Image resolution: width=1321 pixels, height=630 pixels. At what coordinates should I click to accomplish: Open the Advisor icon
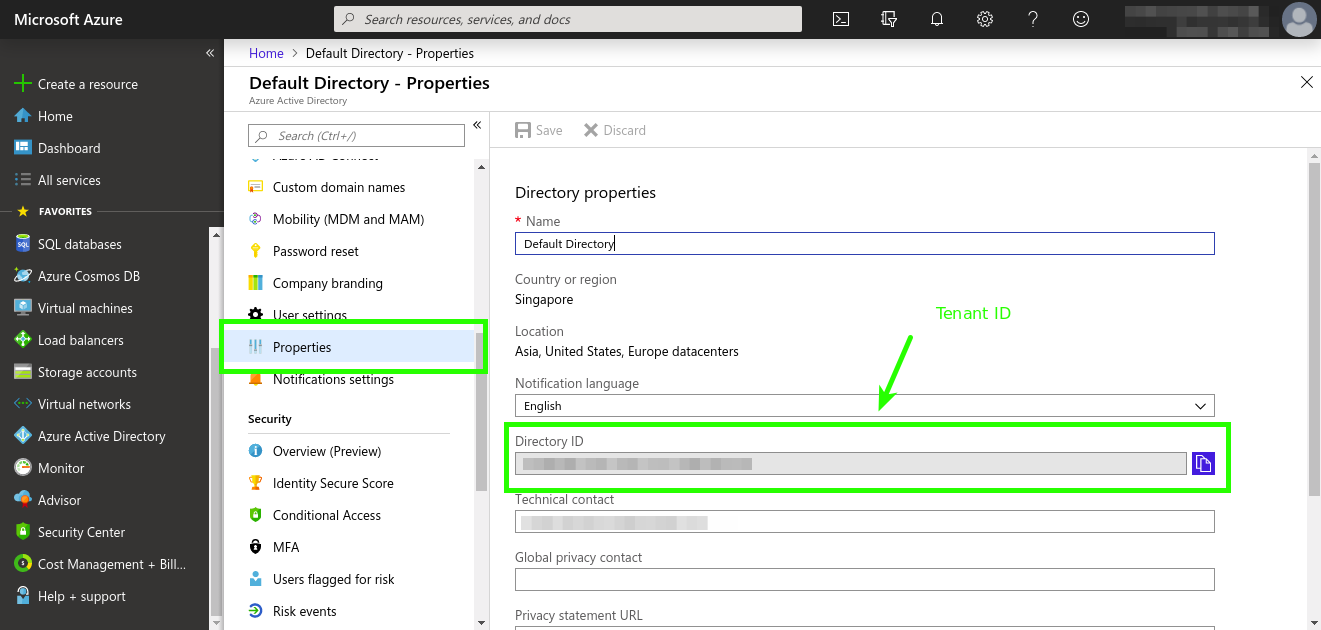click(23, 500)
